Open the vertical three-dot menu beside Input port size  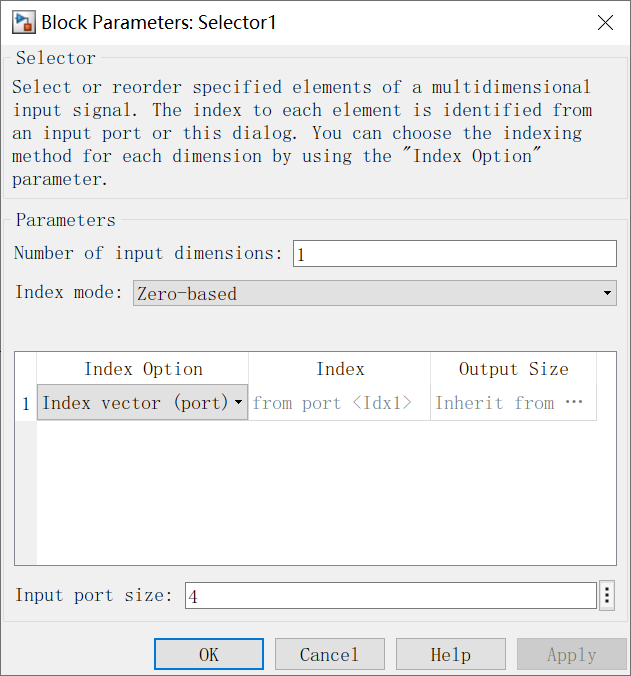coord(607,595)
